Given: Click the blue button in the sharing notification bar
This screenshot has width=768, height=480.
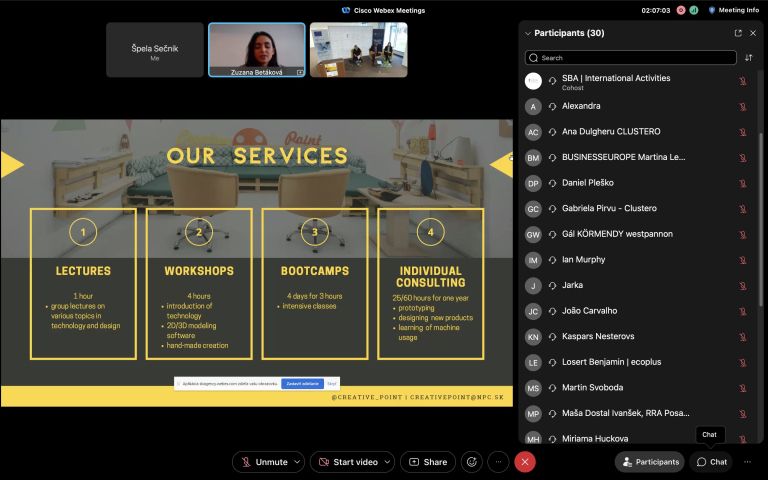Looking at the screenshot, I should coord(302,384).
